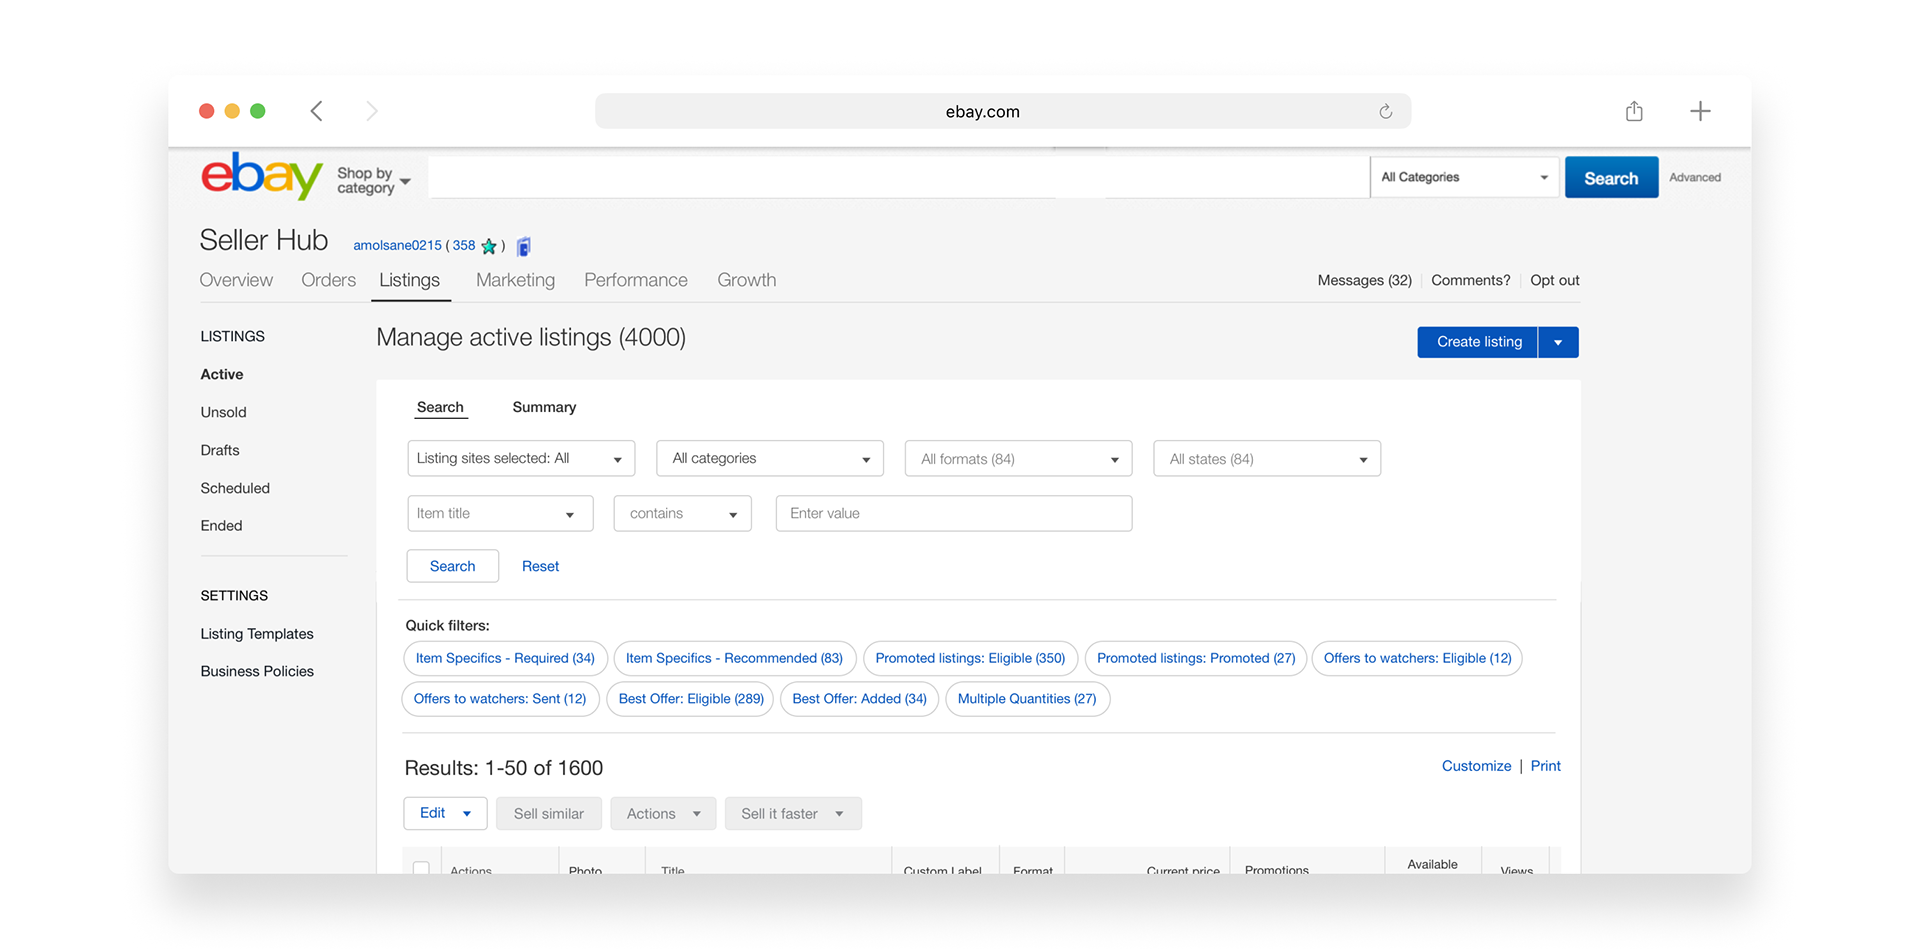This screenshot has width=1920, height=949.
Task: Filter by Best Offer: Eligible (289)
Action: (690, 699)
